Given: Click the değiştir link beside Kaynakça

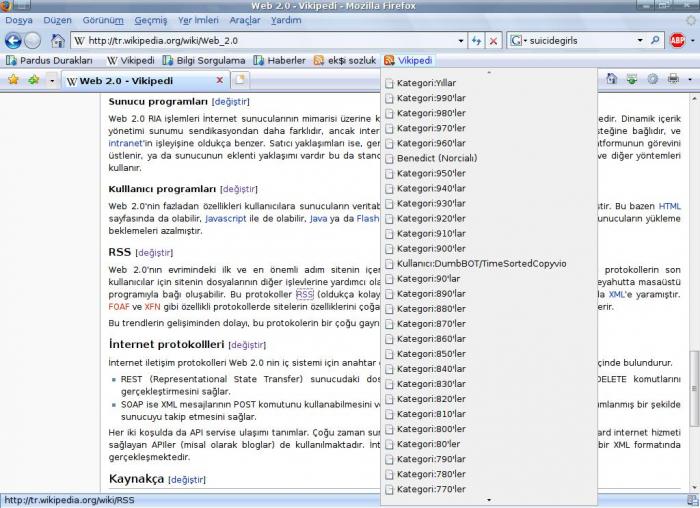Looking at the screenshot, I should pyautogui.click(x=186, y=480).
